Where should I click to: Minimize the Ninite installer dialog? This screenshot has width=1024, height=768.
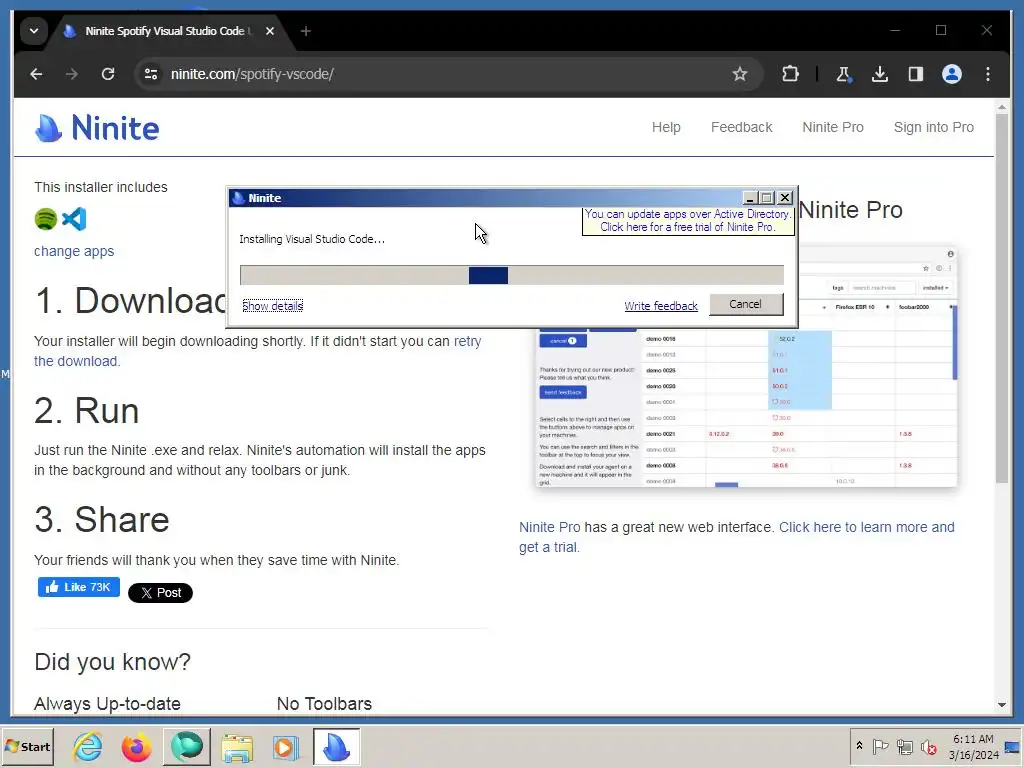[750, 198]
